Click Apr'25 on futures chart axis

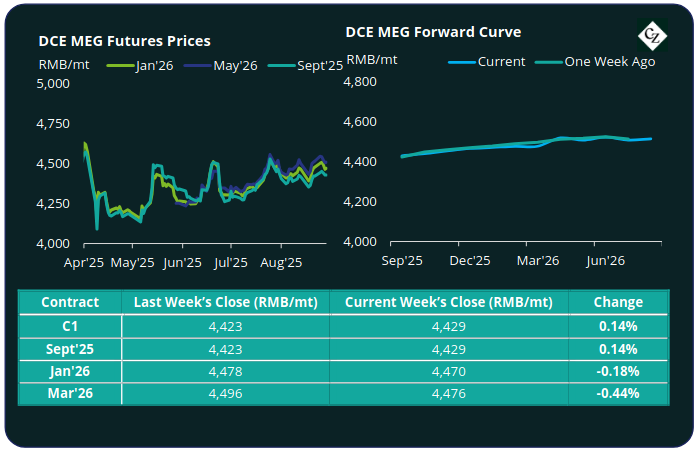tap(82, 264)
